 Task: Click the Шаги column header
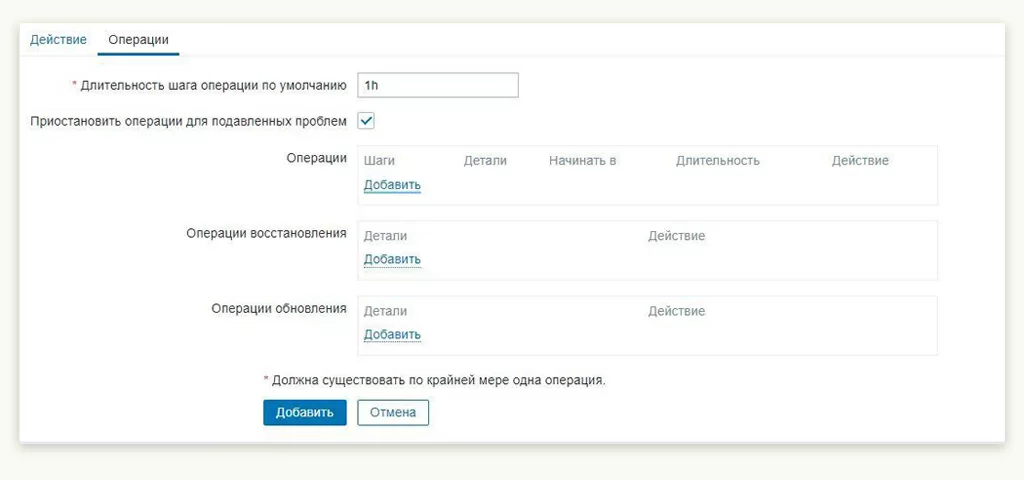coord(380,160)
